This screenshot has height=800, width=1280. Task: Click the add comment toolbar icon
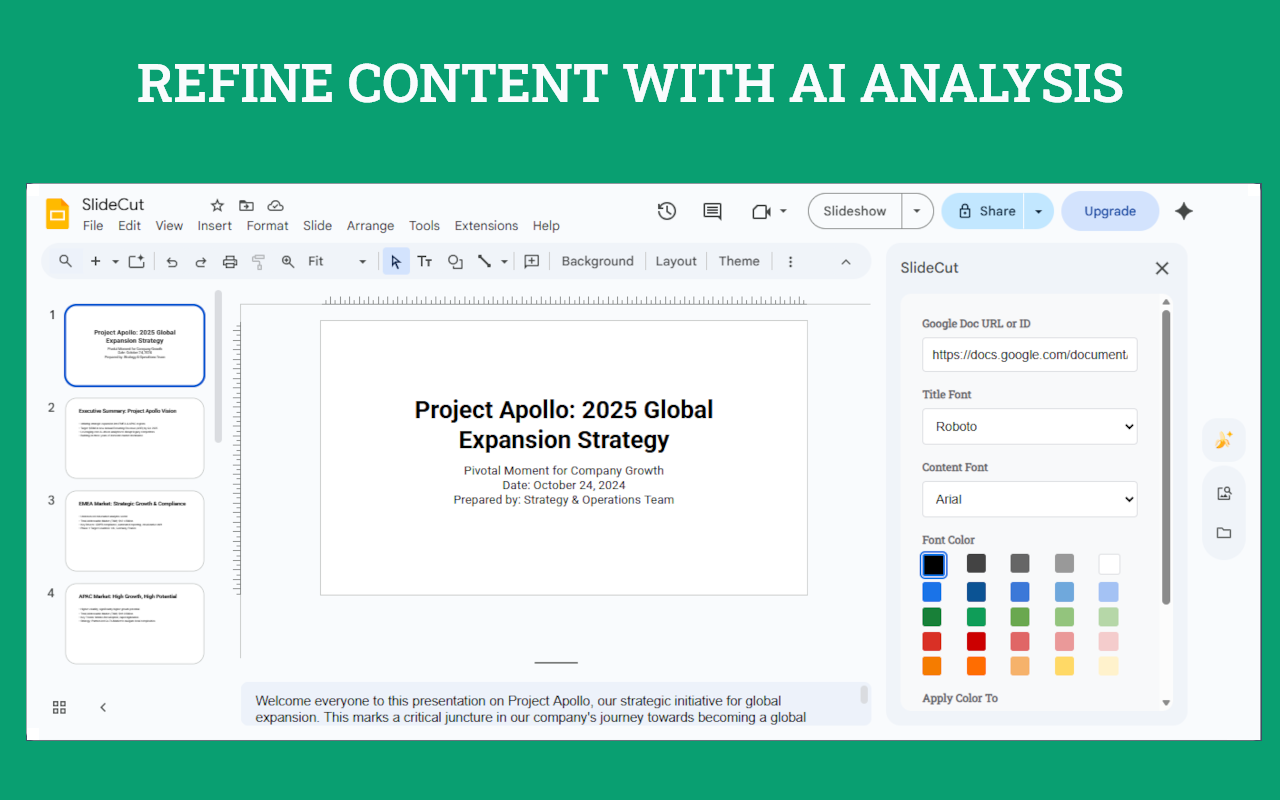[532, 261]
